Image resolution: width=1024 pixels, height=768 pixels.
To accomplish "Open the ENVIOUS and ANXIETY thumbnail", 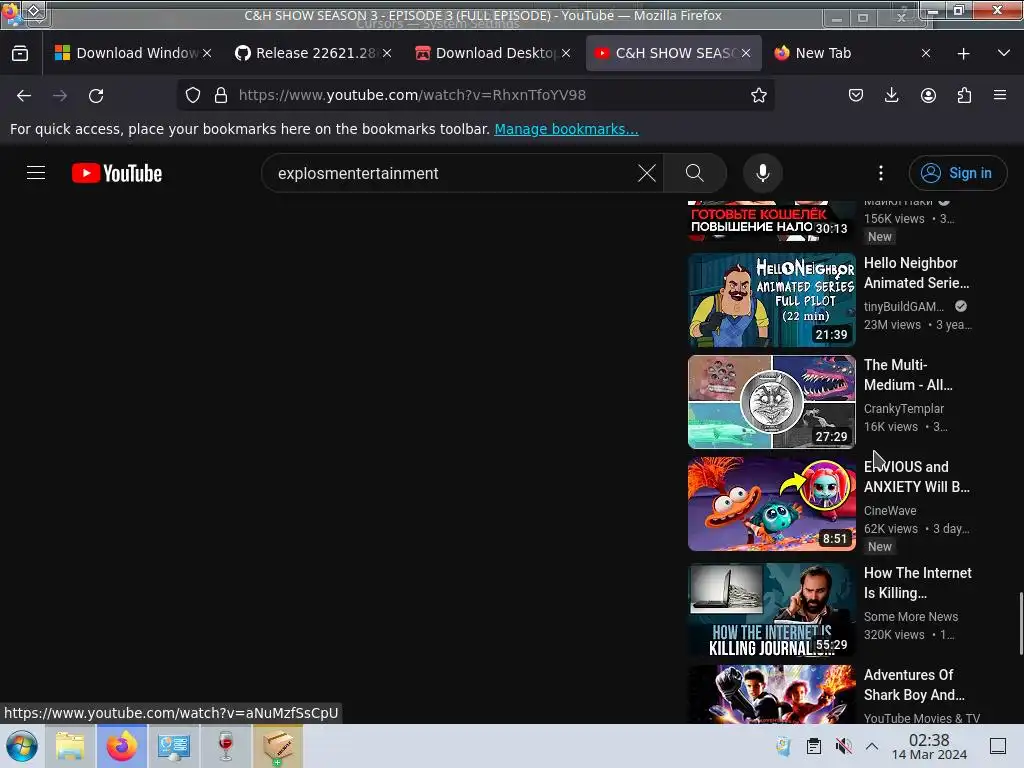I will (771, 504).
